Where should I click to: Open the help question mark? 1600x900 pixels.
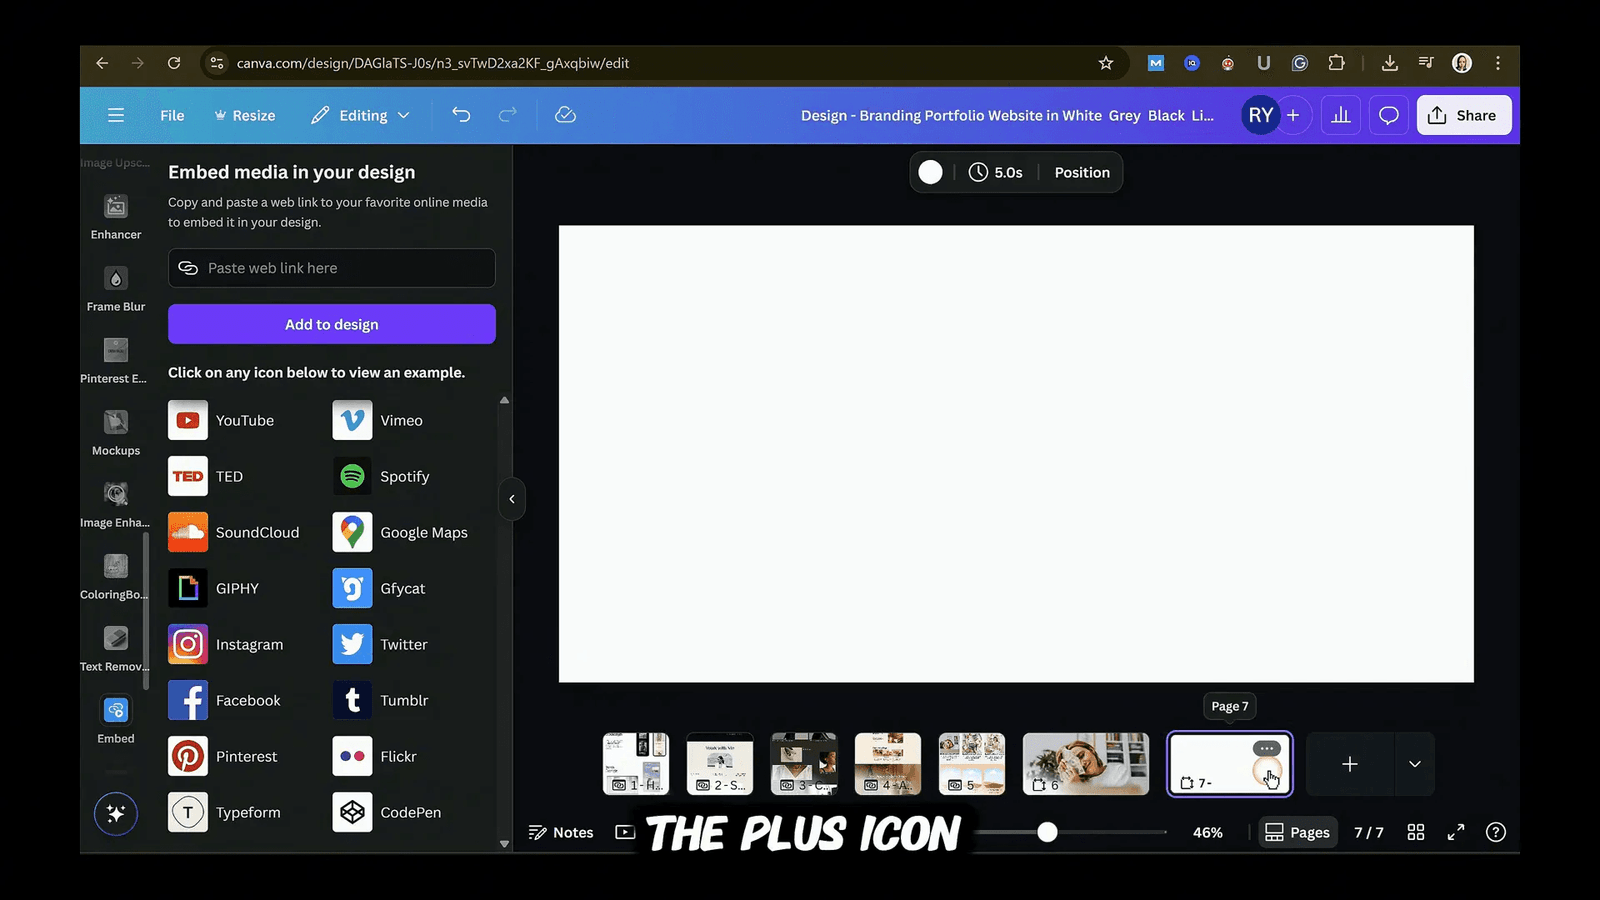click(1496, 832)
